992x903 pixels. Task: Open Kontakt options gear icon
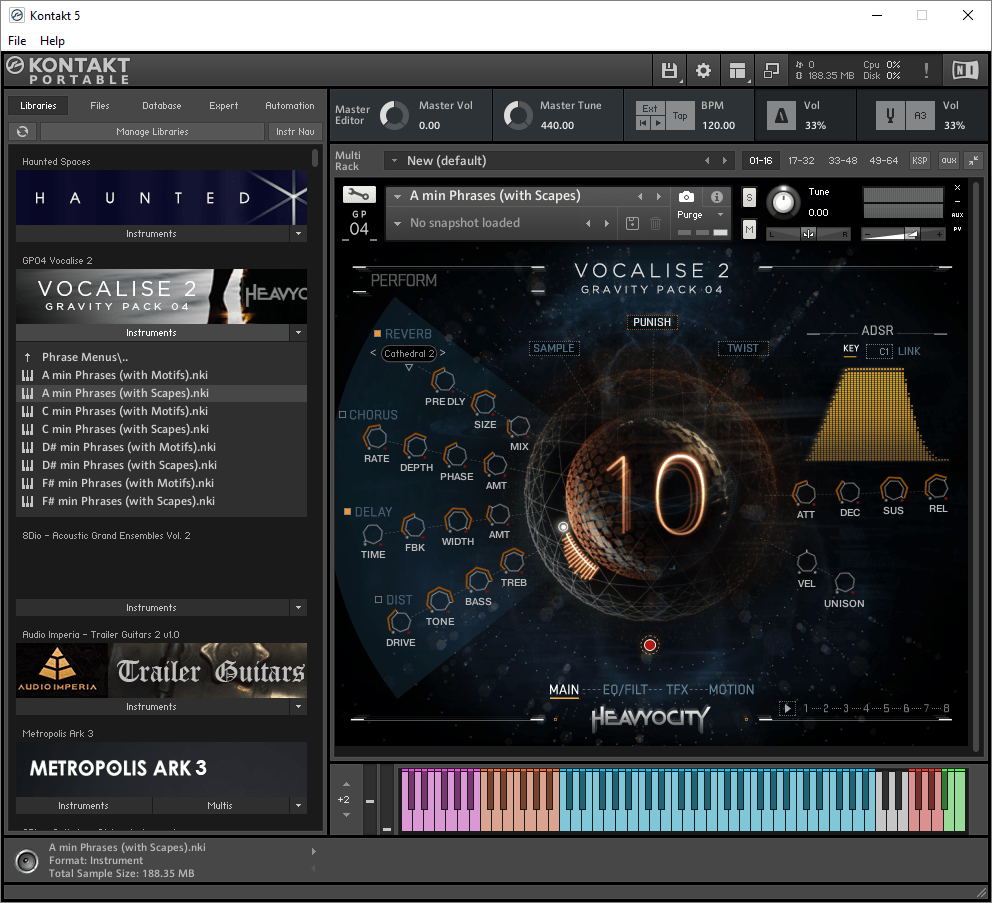(703, 70)
